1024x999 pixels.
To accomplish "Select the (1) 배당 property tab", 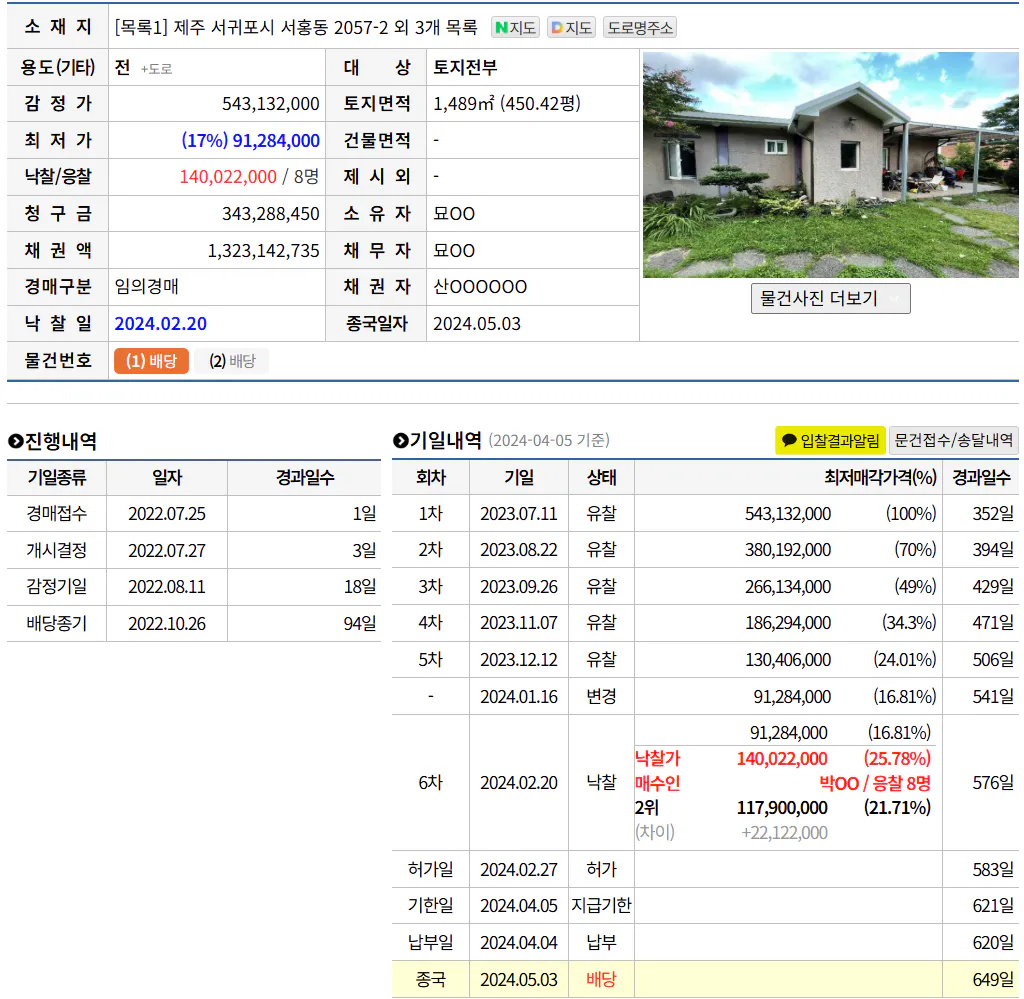I will click(151, 361).
